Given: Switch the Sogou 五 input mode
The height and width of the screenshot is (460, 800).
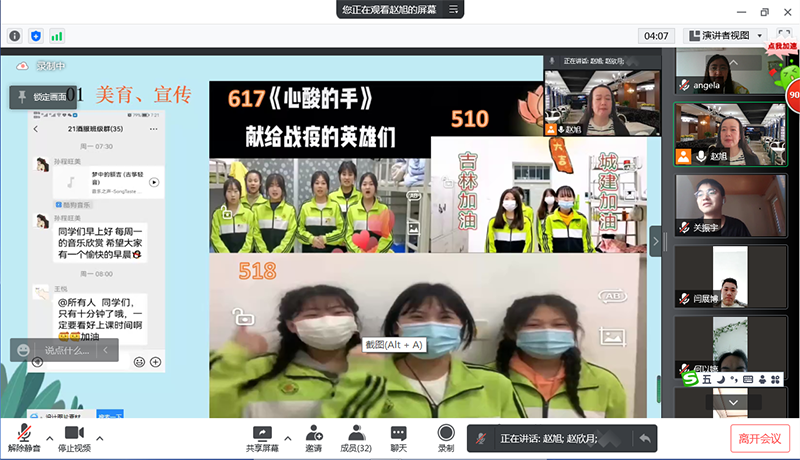Looking at the screenshot, I should (x=706, y=379).
